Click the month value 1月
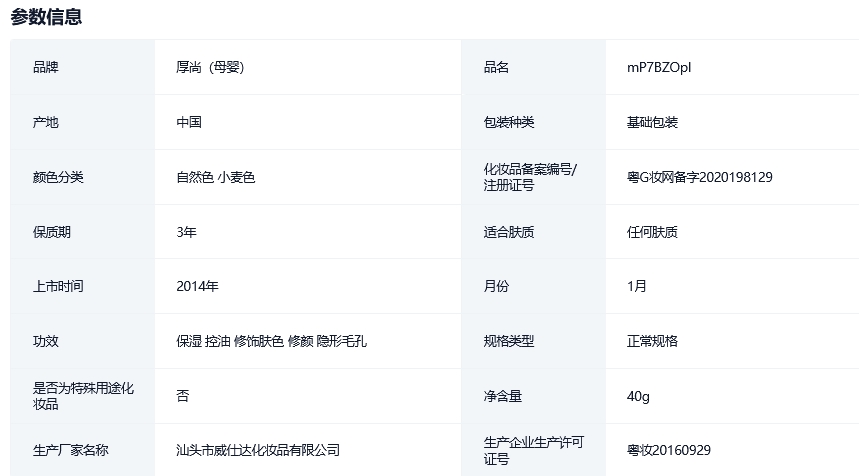859x476 pixels. pyautogui.click(x=636, y=286)
